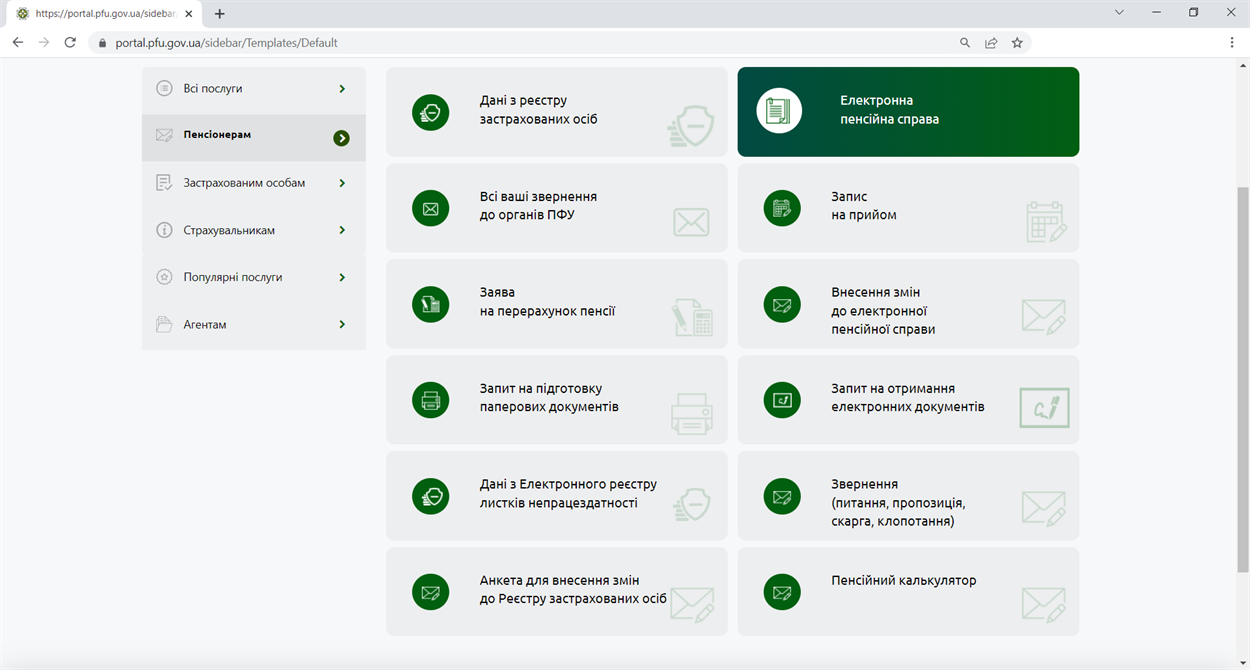
Task: Click the star icon beside Популярні послуги
Action: coord(164,277)
